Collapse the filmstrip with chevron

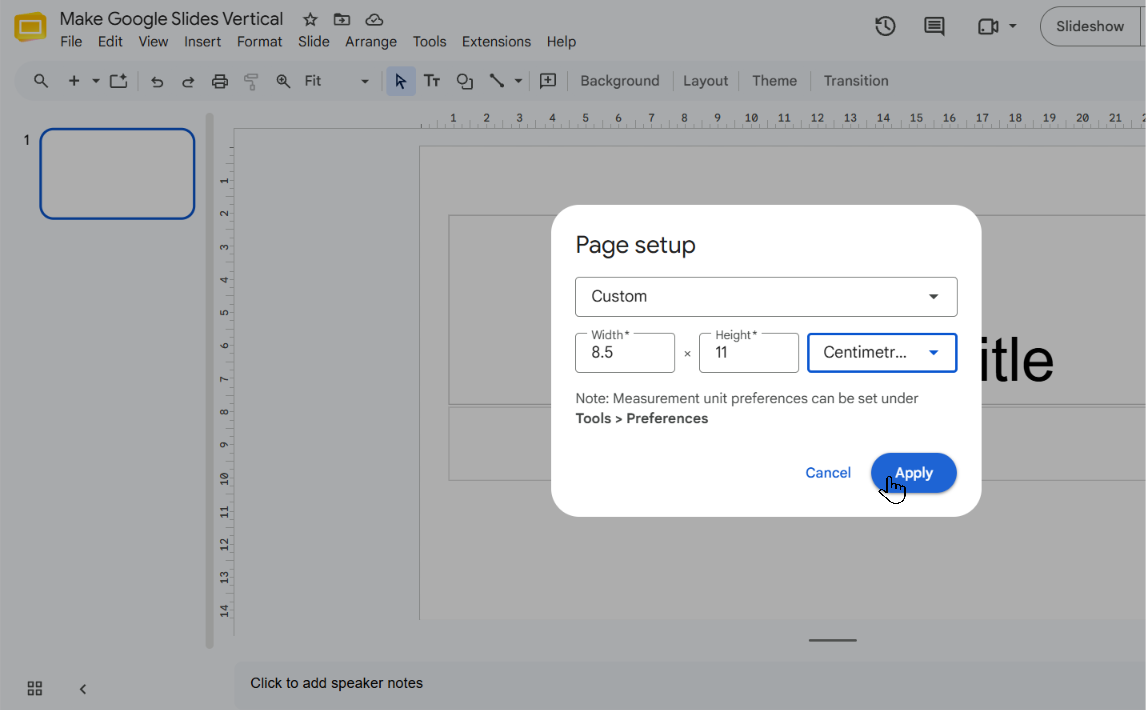[83, 689]
